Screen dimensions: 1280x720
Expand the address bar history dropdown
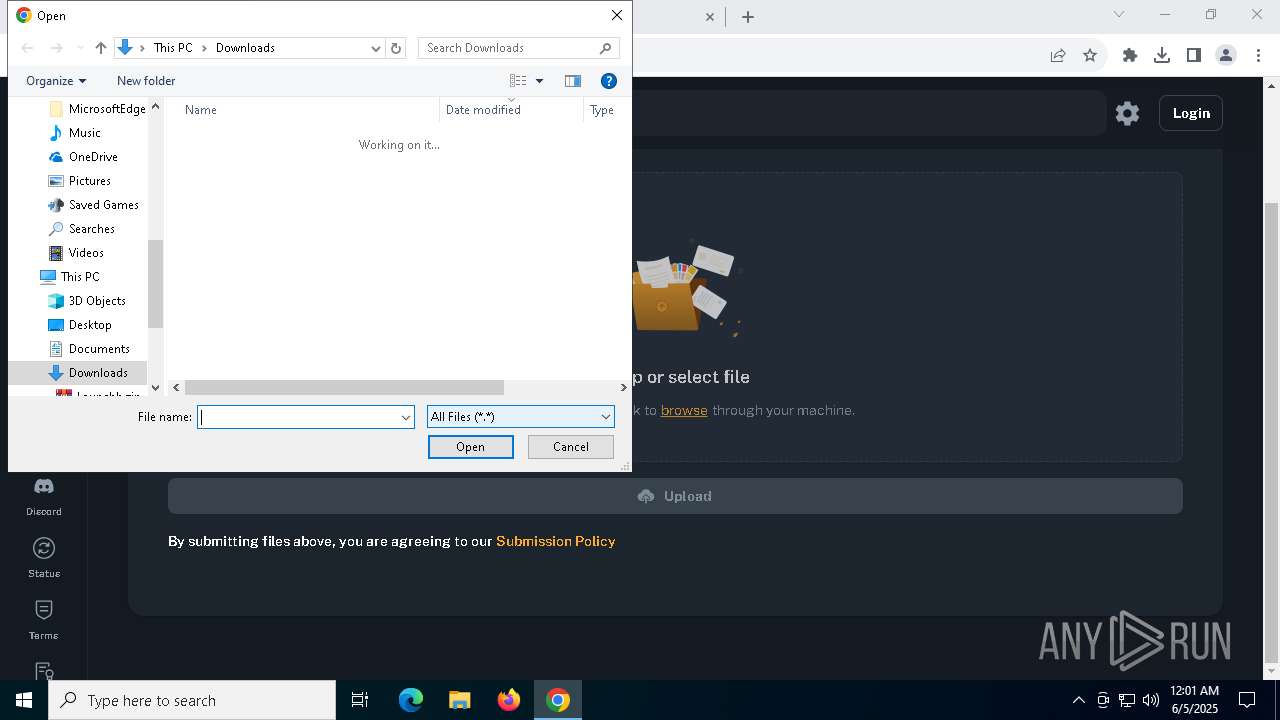click(376, 48)
